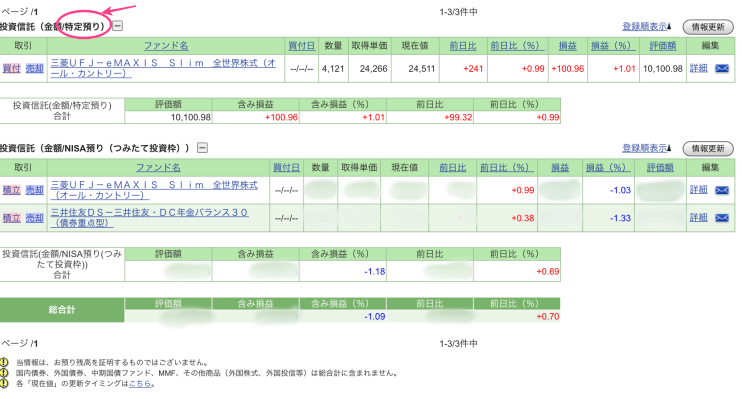The height and width of the screenshot is (399, 742).
Task: Click 買付 link for eMAXIS Slim fund
Action: [x=11, y=69]
